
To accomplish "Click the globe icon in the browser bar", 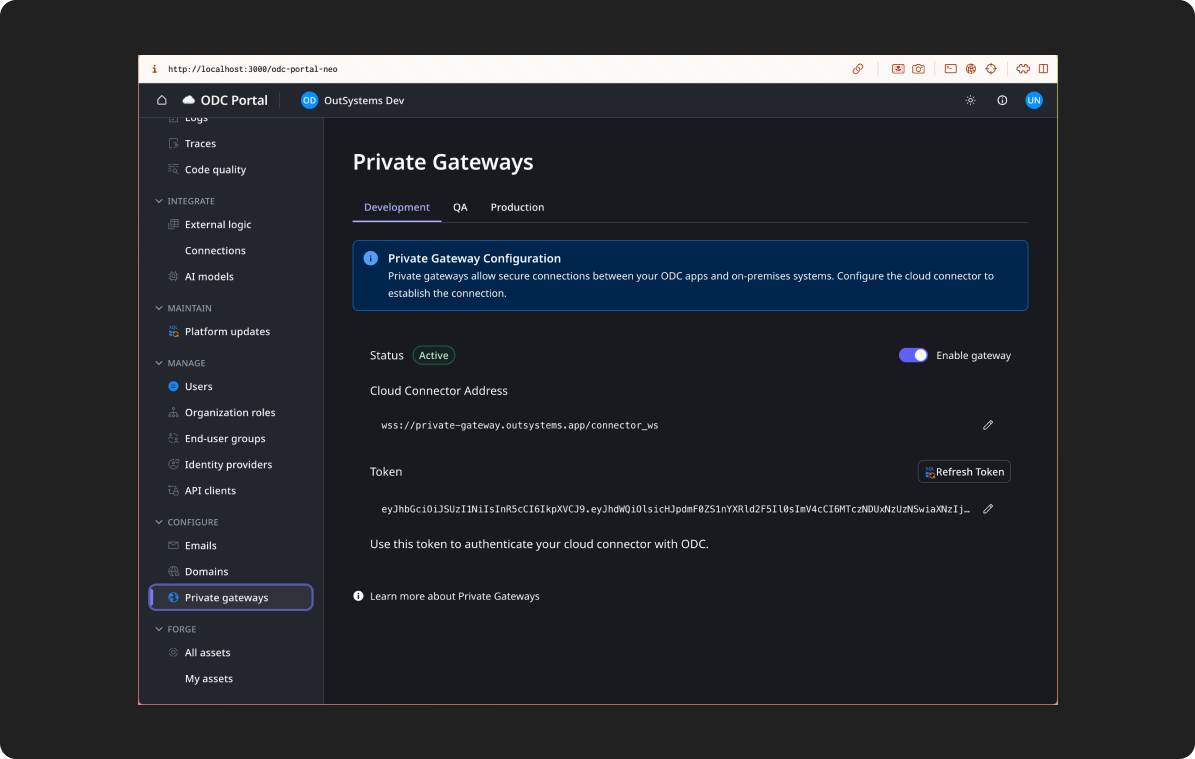I will pos(971,69).
